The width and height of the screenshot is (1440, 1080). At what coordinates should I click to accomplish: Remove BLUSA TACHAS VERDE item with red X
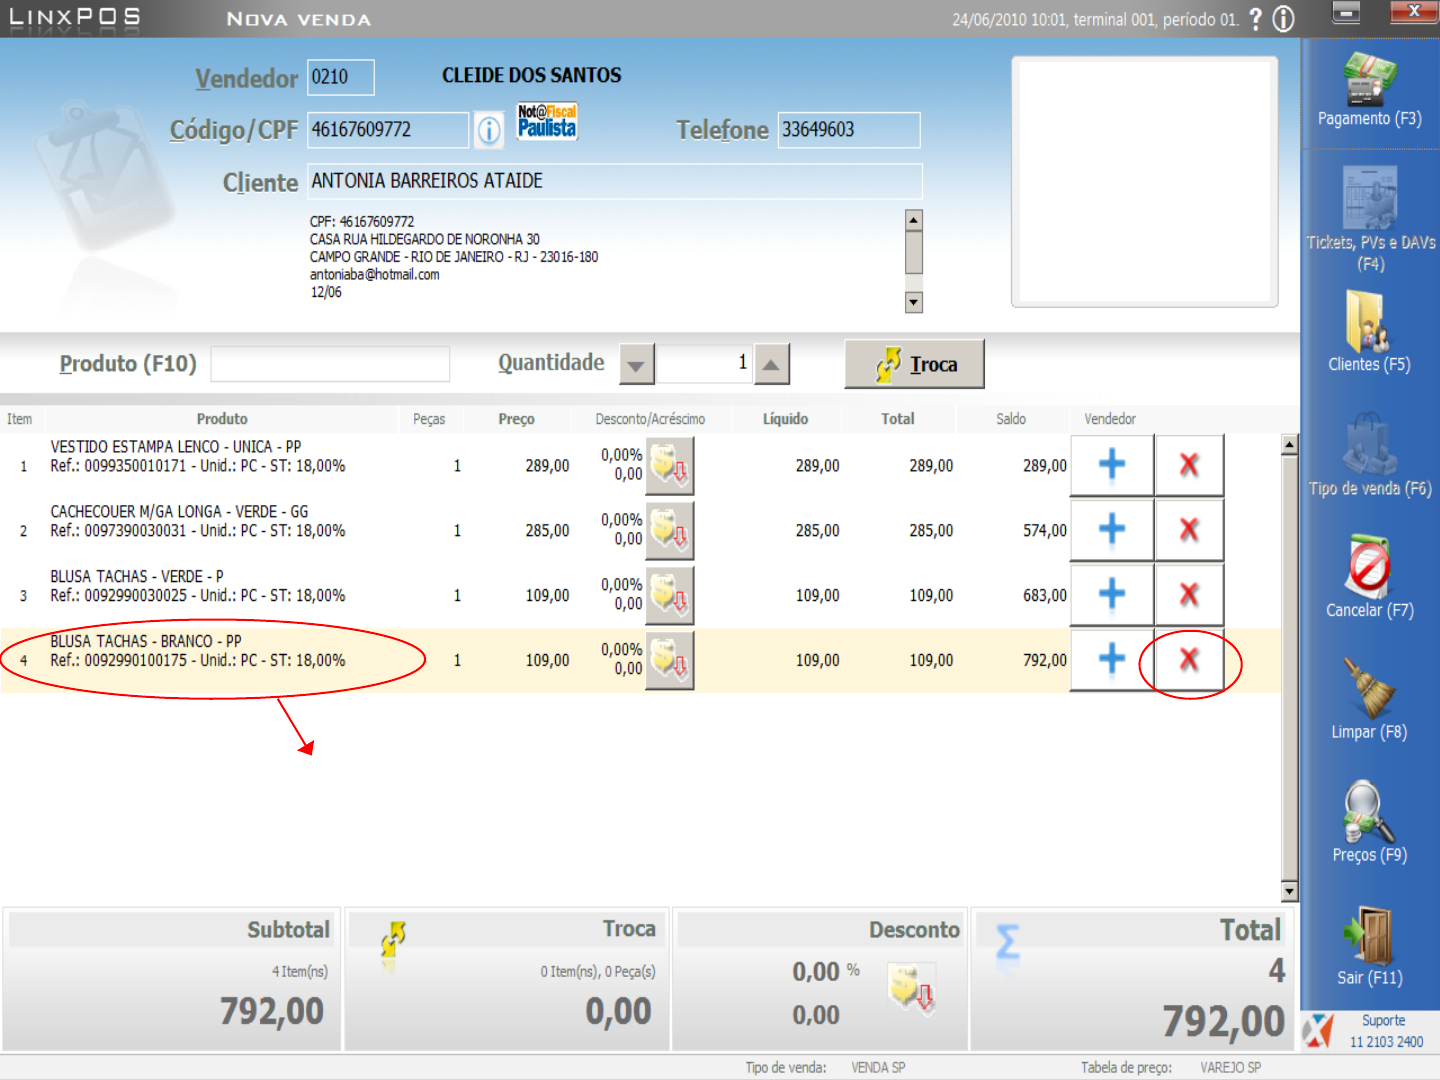(x=1189, y=595)
